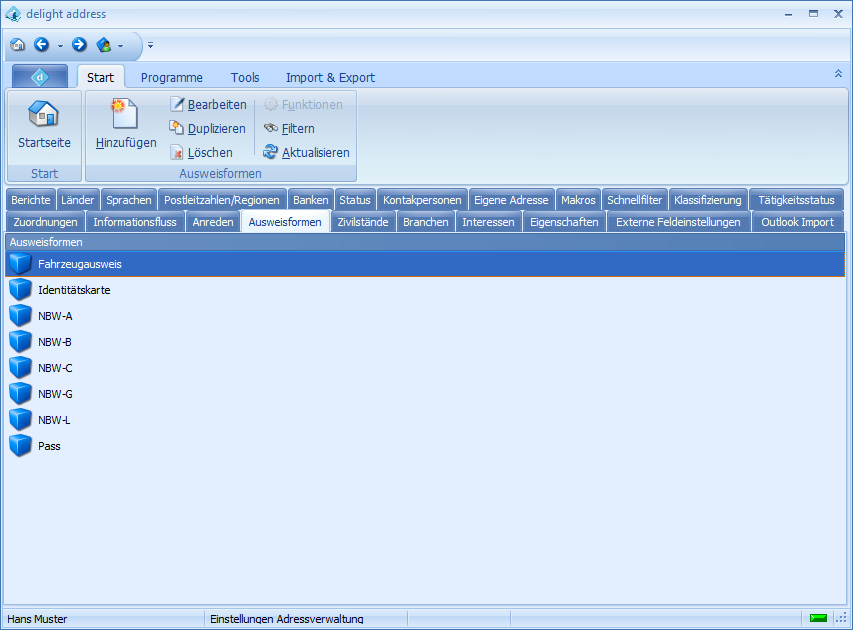Open the dropdown next to the user icon
The image size is (853, 630).
click(121, 46)
